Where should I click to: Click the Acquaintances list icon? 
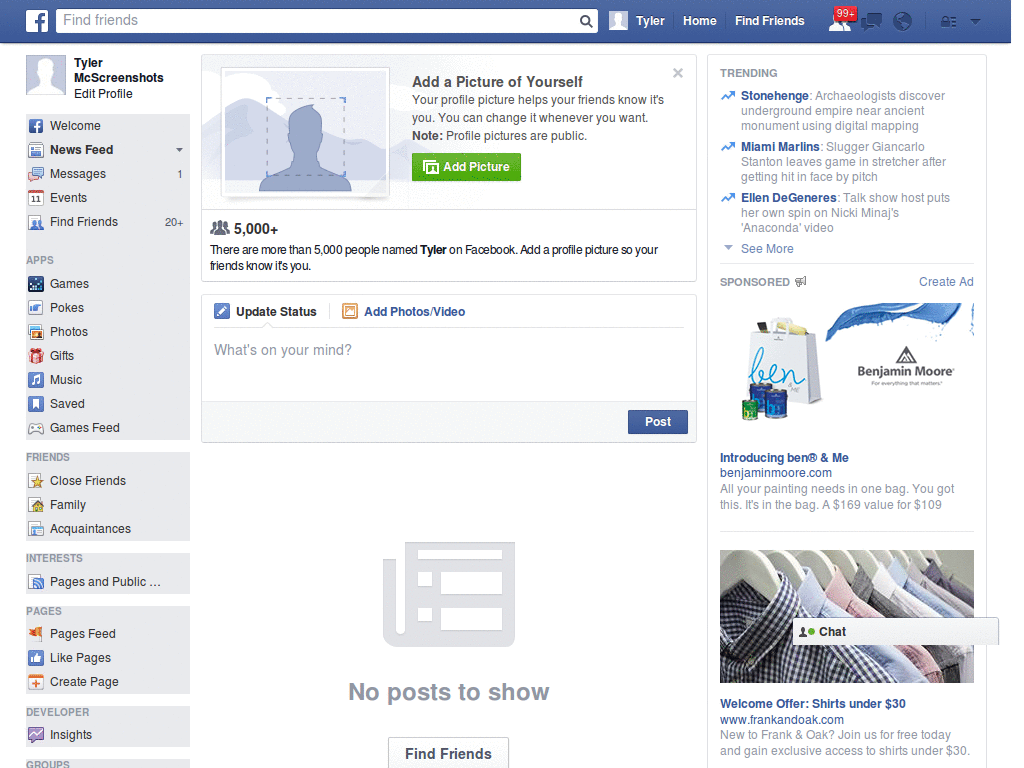click(x=36, y=529)
